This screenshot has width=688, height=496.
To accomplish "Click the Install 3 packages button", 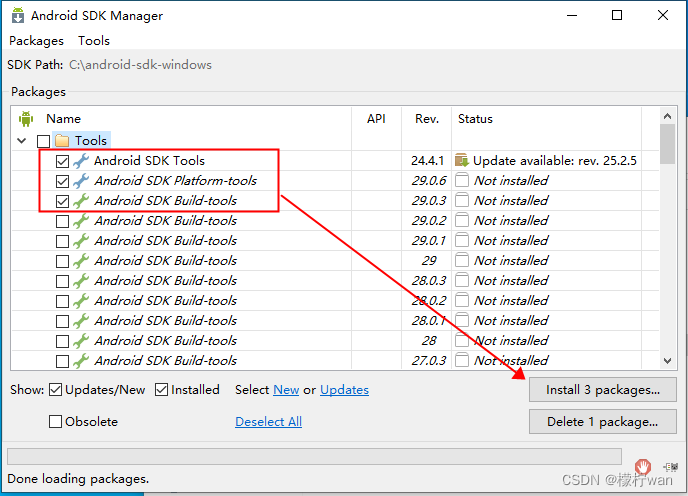I will [602, 390].
